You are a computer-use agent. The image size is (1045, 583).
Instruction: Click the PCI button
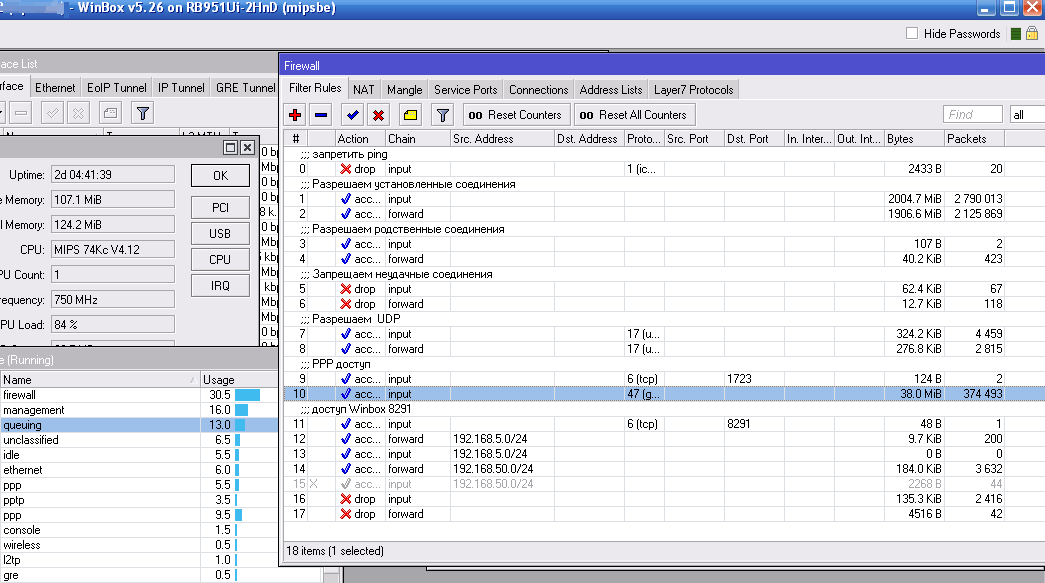point(220,208)
